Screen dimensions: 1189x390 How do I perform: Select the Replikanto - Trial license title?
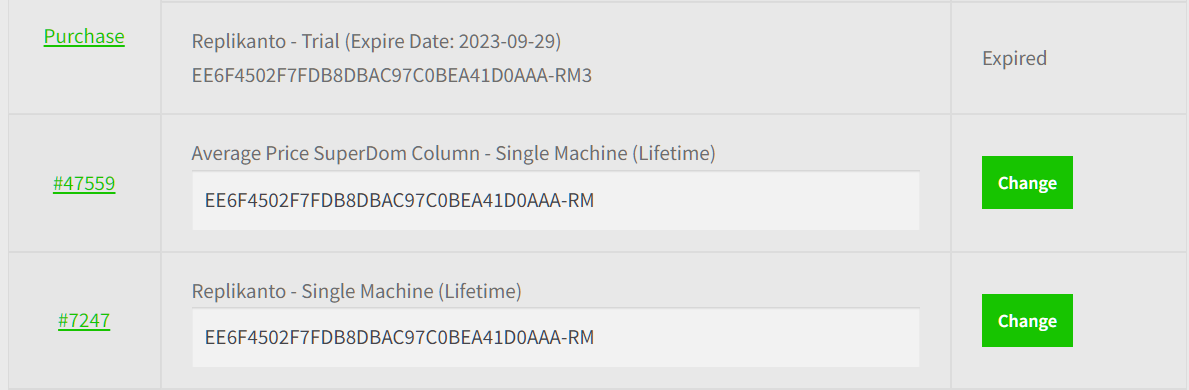(x=376, y=41)
